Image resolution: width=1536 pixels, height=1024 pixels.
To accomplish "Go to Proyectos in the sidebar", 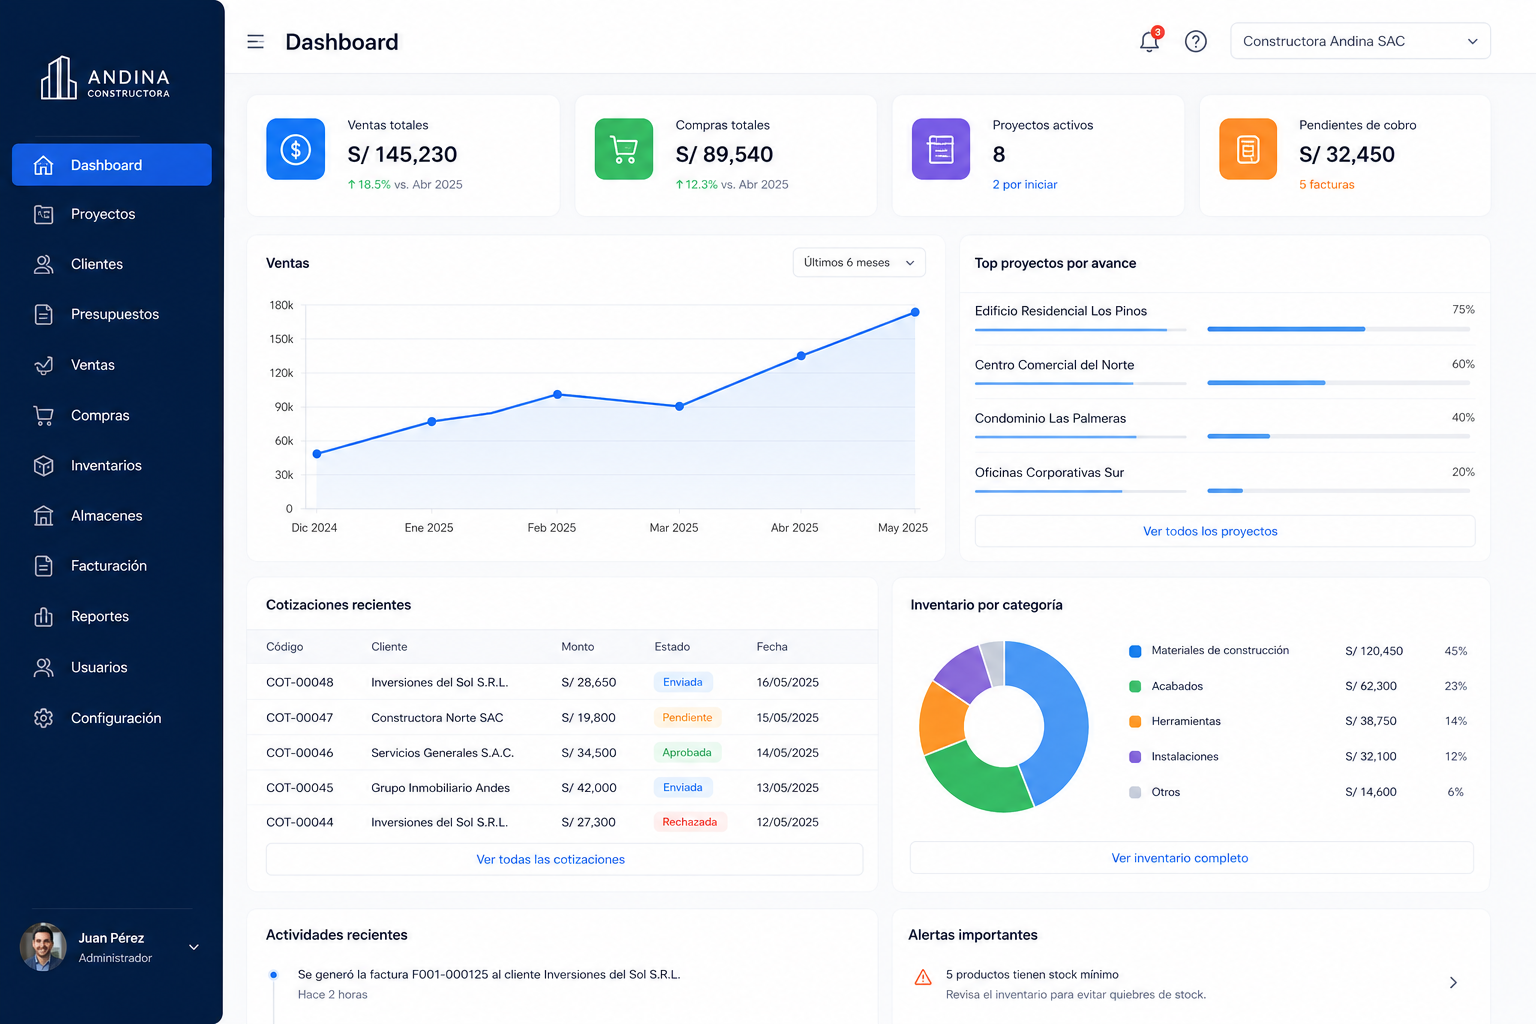I will tap(111, 214).
